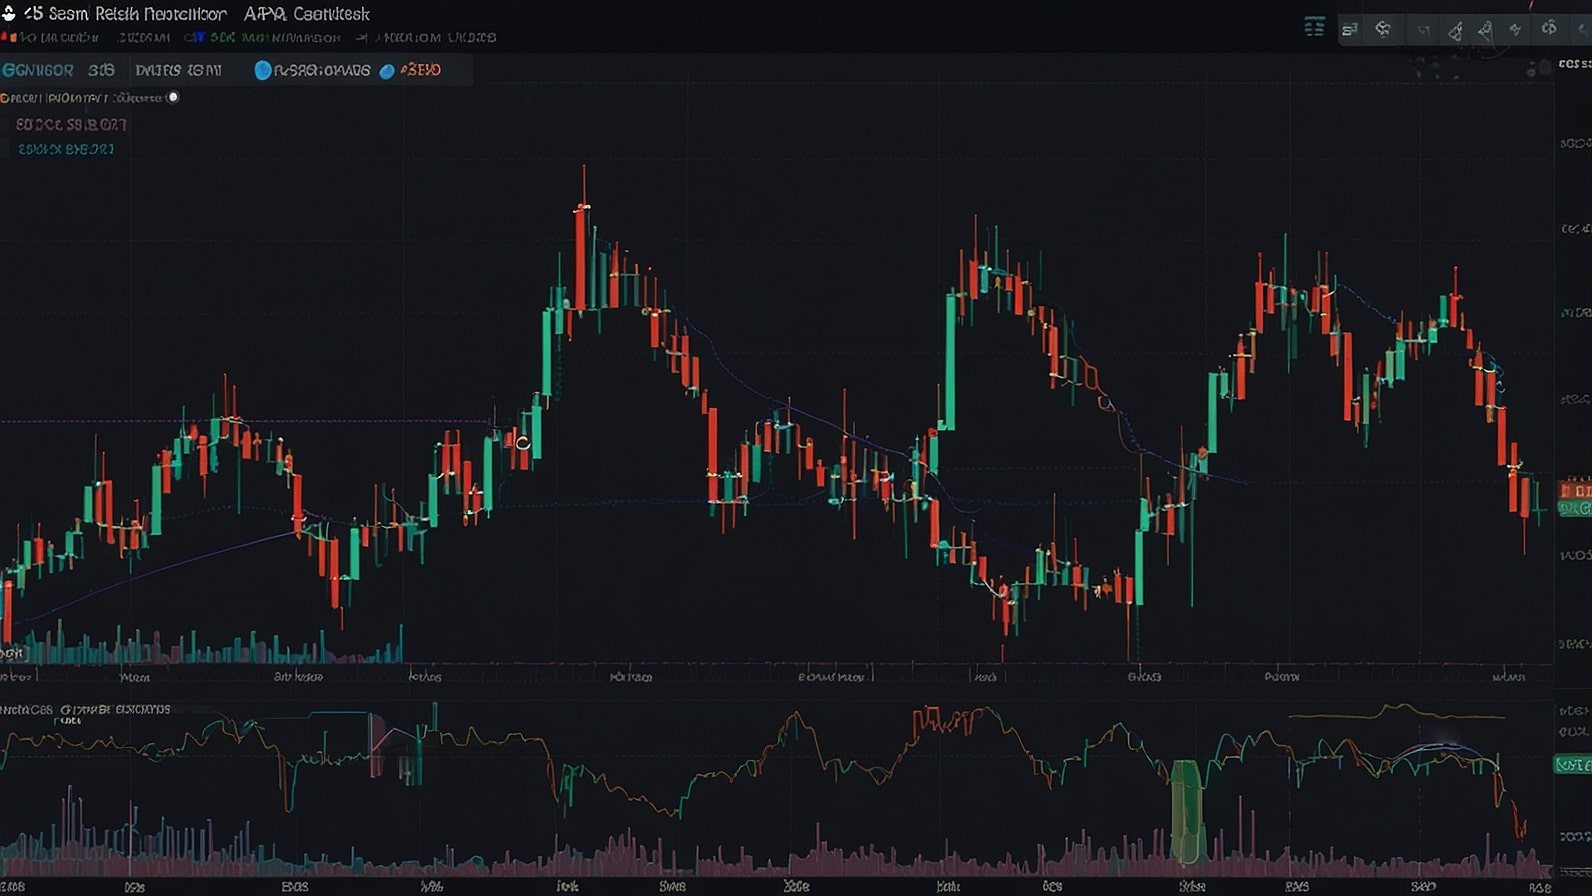This screenshot has height=896, width=1592.
Task: Select the grey numeric tab next to the cyan symbol
Action: [101, 70]
